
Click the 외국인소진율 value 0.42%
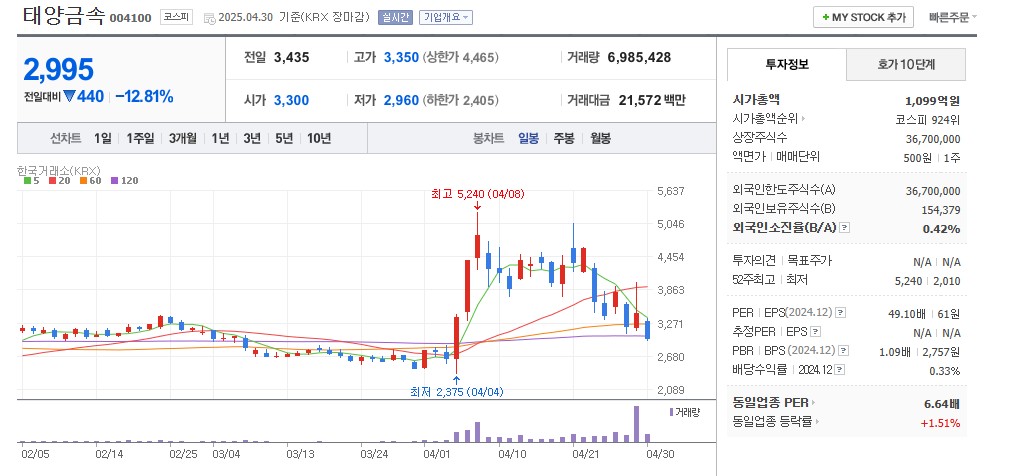tap(941, 229)
